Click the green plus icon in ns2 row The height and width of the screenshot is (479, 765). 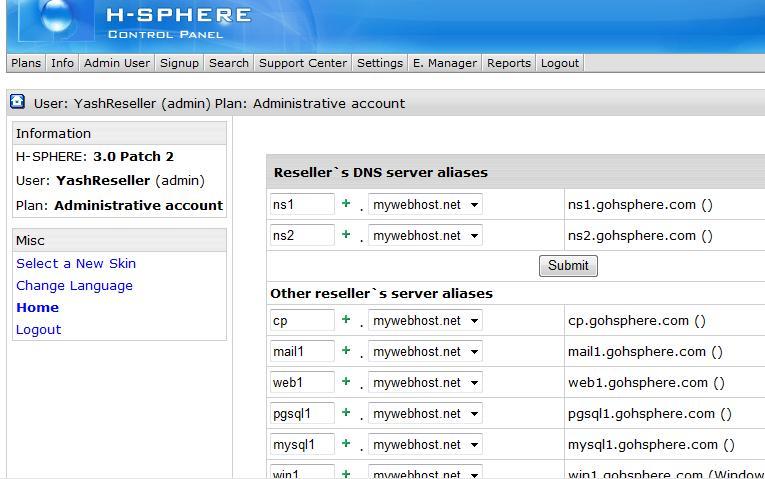[x=346, y=234]
